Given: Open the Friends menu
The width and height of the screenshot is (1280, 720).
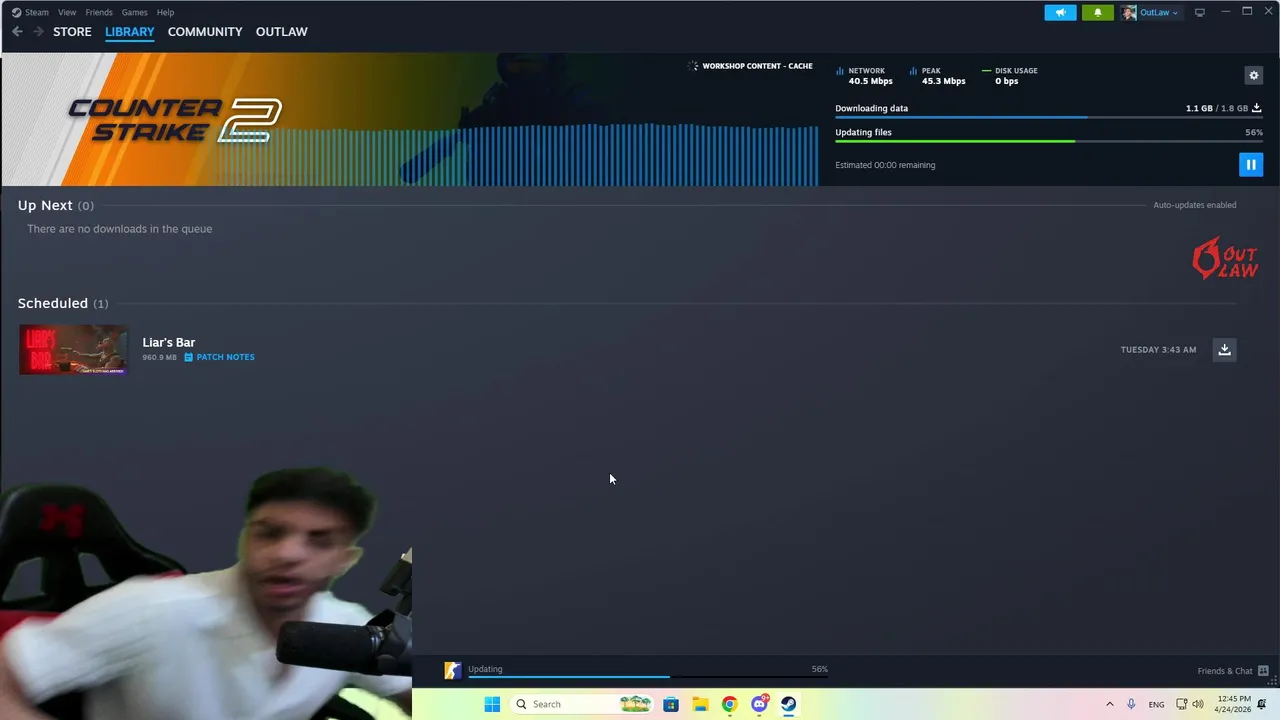Looking at the screenshot, I should click(99, 12).
